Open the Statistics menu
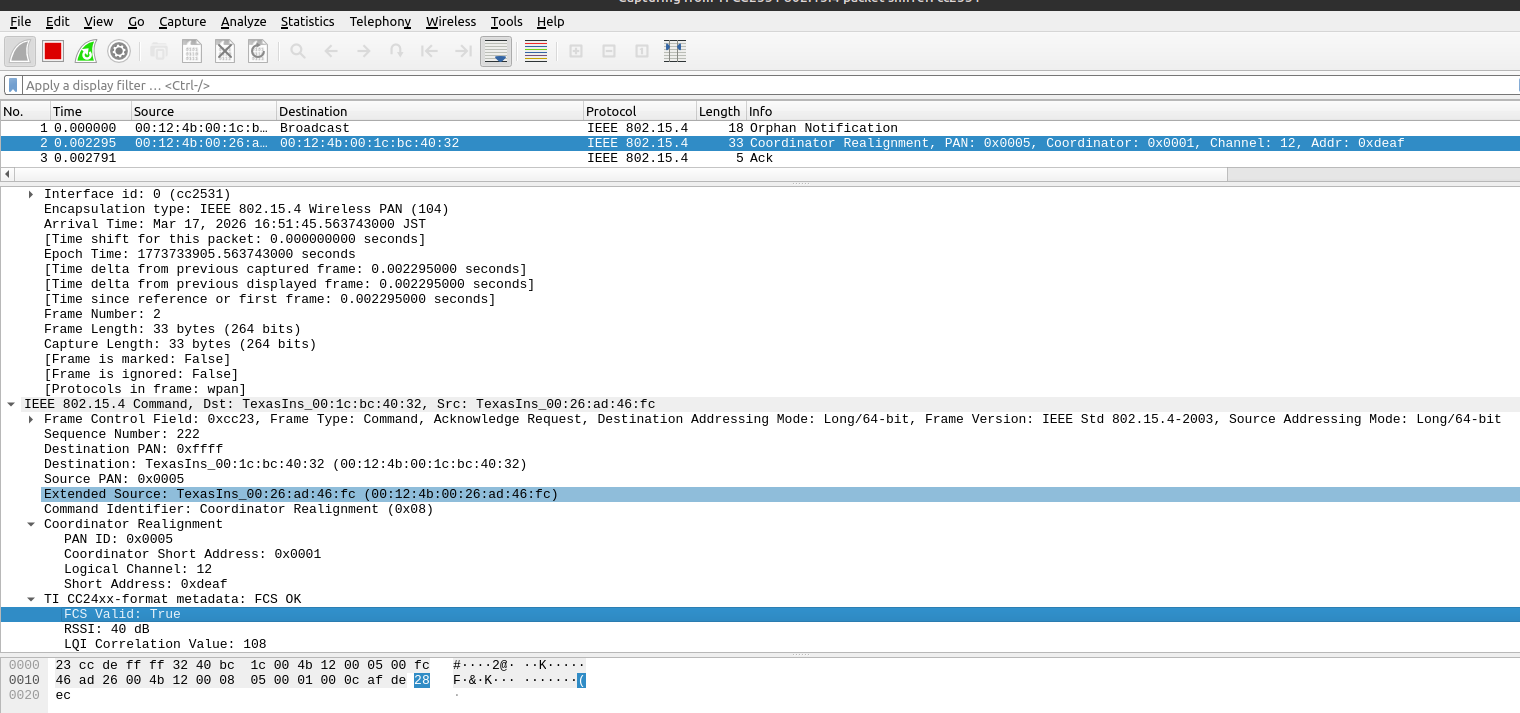The width and height of the screenshot is (1520, 713). [x=307, y=21]
